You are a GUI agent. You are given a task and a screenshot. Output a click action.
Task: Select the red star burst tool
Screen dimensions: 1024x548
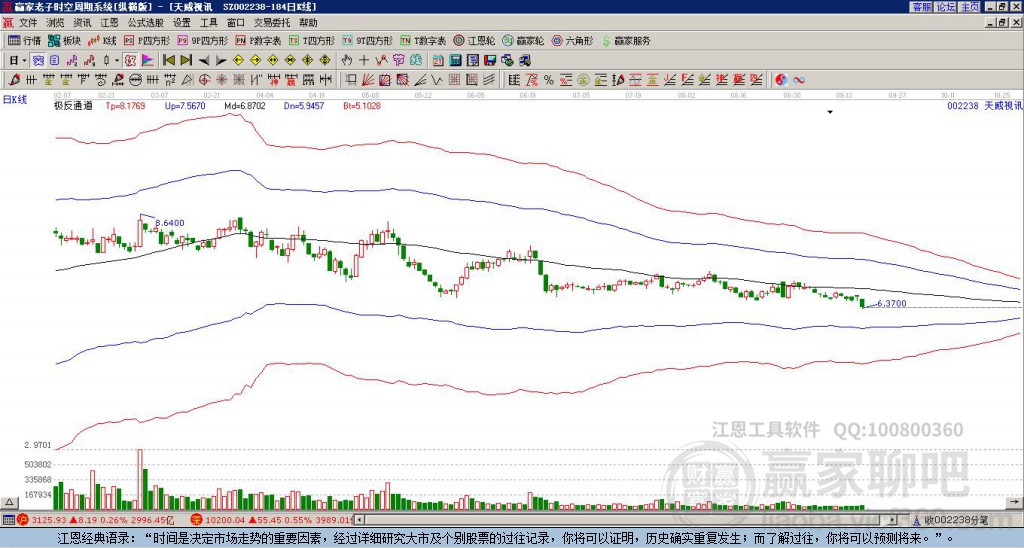click(221, 80)
